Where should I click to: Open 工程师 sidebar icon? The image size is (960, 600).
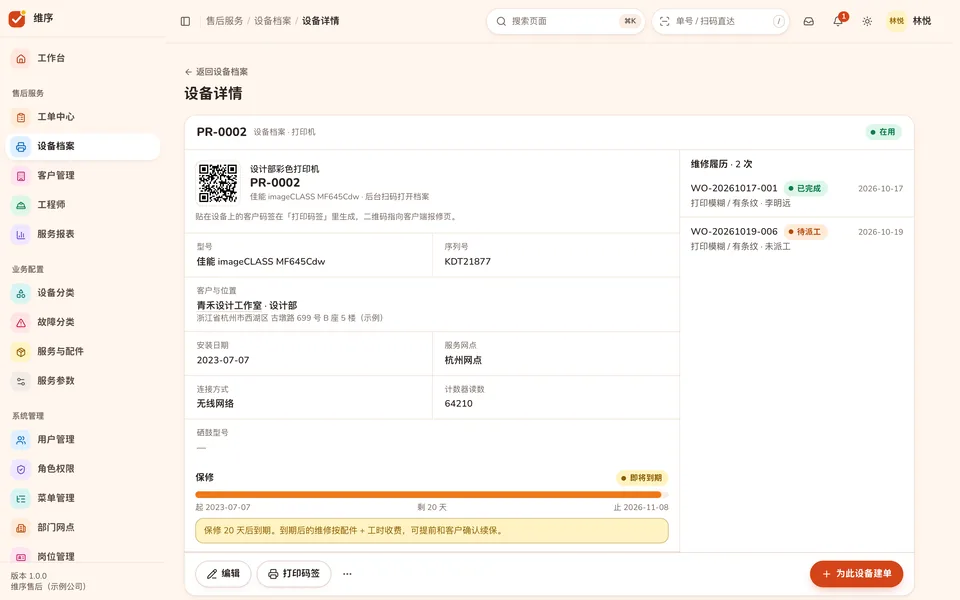21,205
